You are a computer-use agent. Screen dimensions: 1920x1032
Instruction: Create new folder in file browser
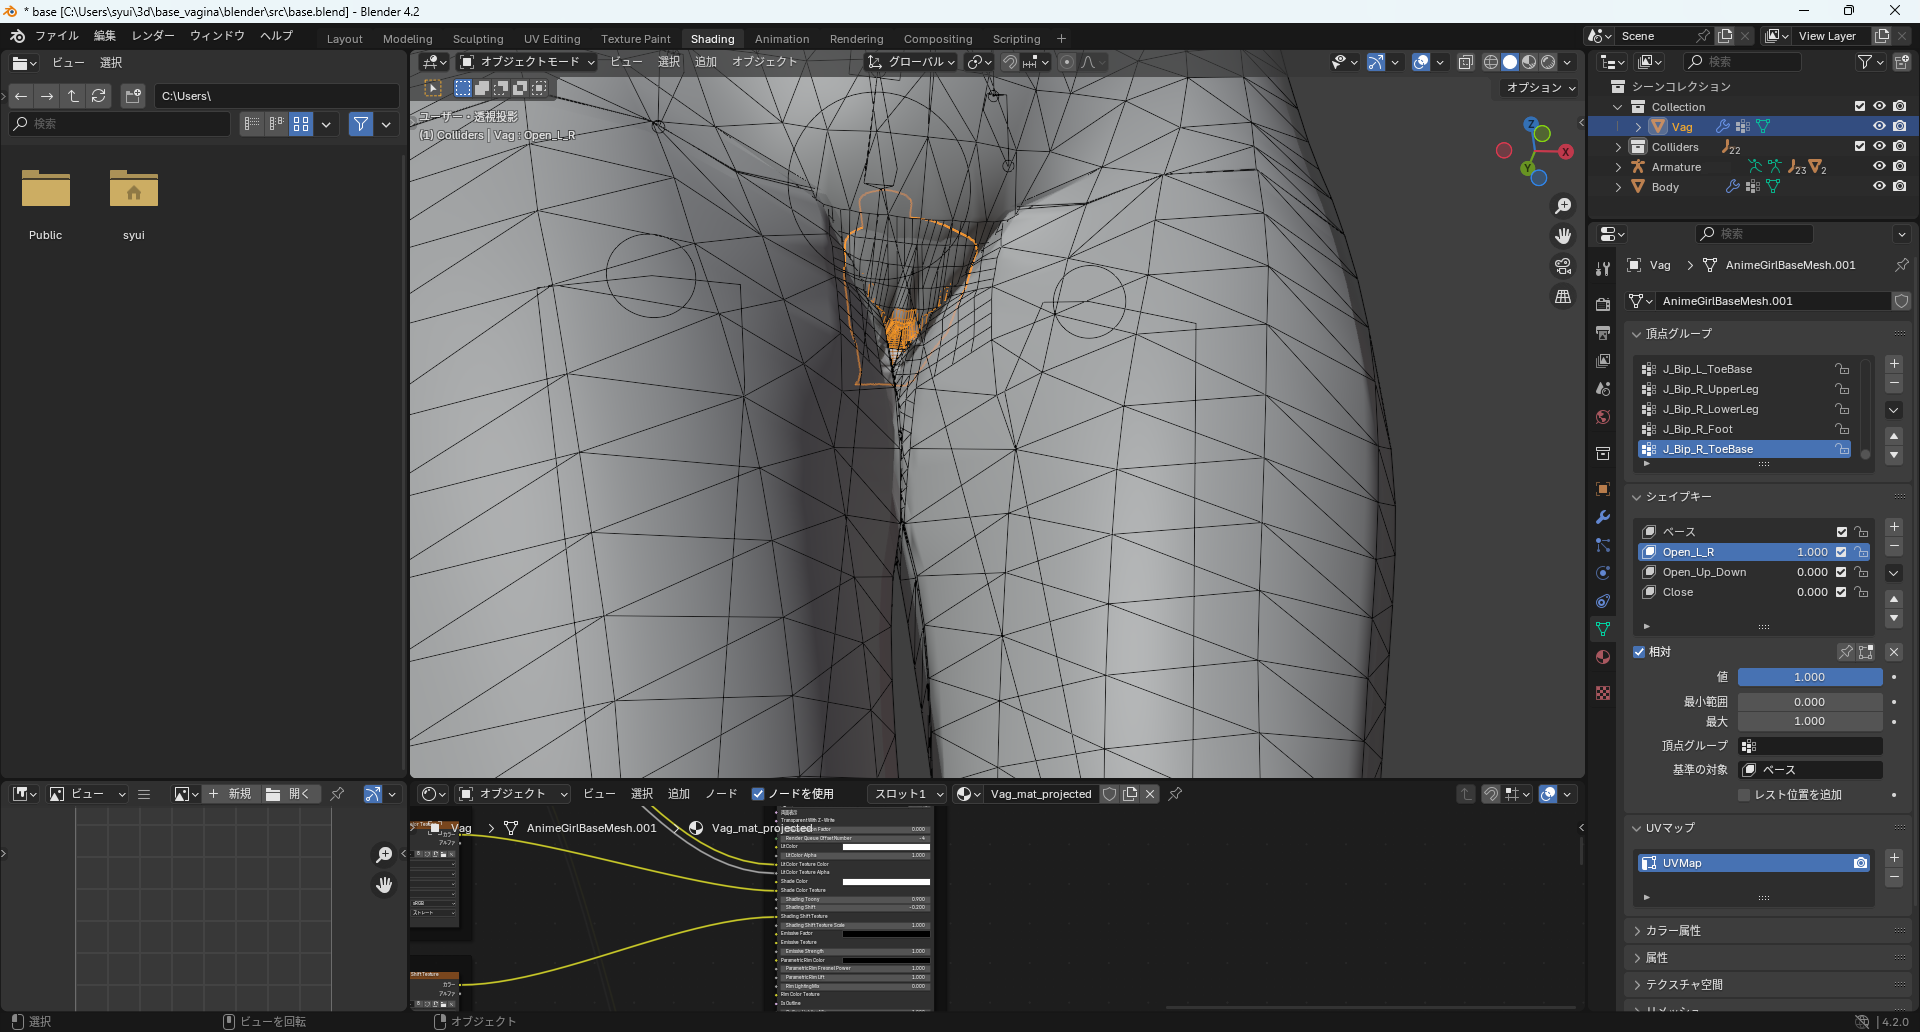tap(133, 96)
